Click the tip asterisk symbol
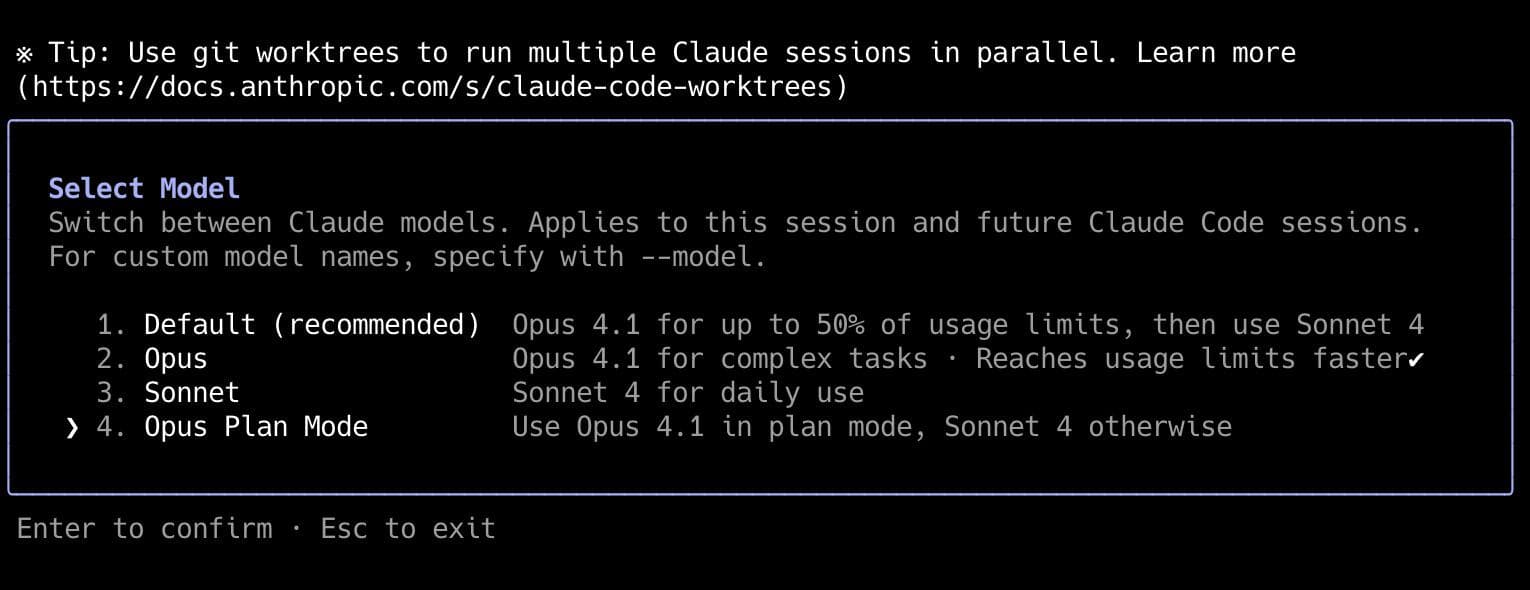This screenshot has height=590, width=1530. click(21, 52)
